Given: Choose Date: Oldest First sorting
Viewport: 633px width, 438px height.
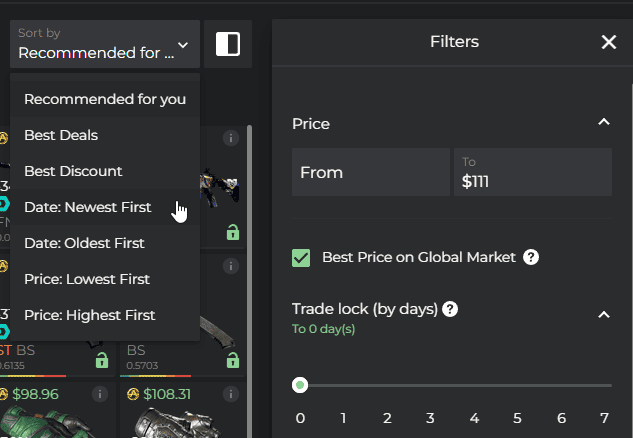Looking at the screenshot, I should coord(84,243).
